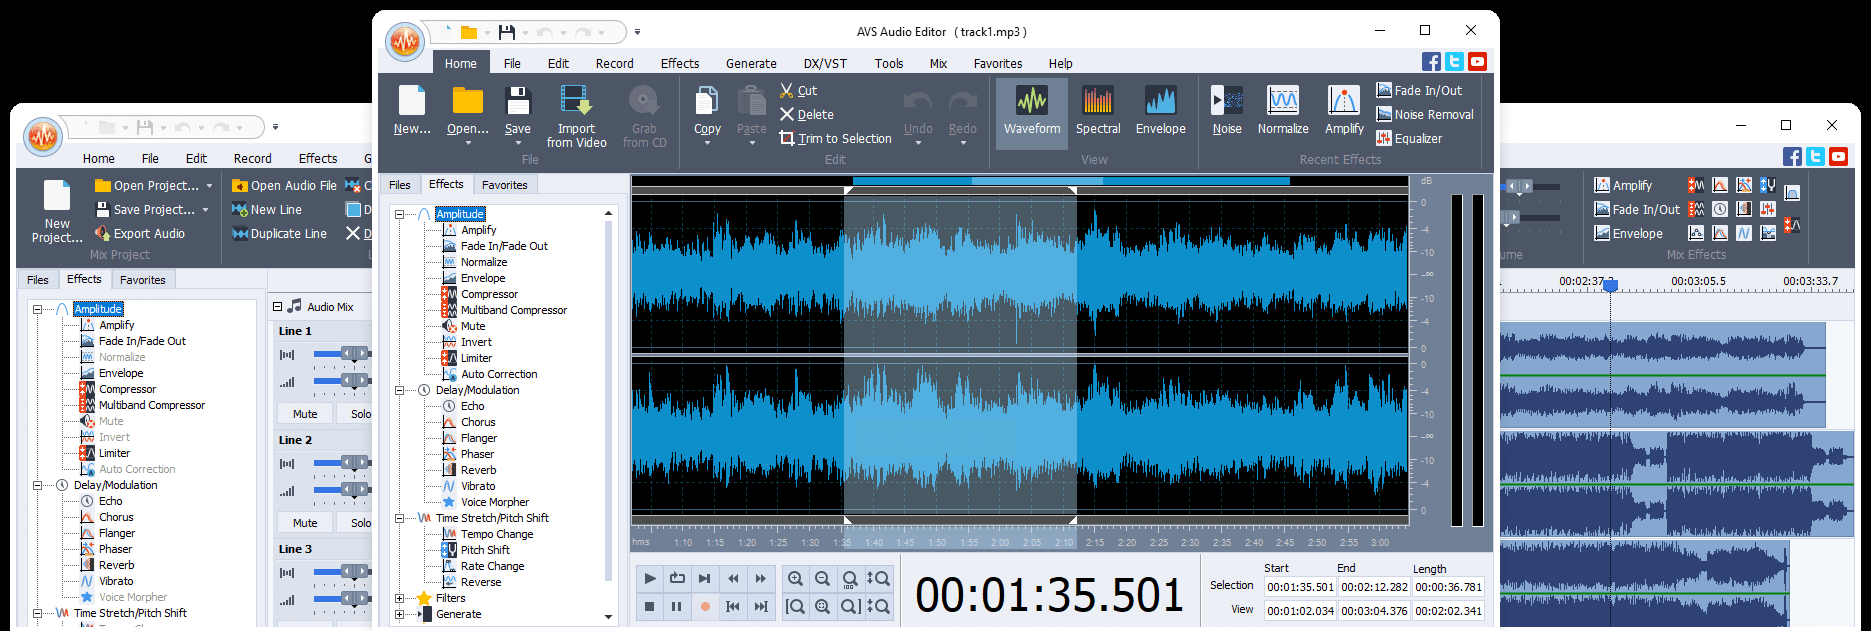Toggle loop playback mode button
The height and width of the screenshot is (631, 1871).
click(x=677, y=578)
